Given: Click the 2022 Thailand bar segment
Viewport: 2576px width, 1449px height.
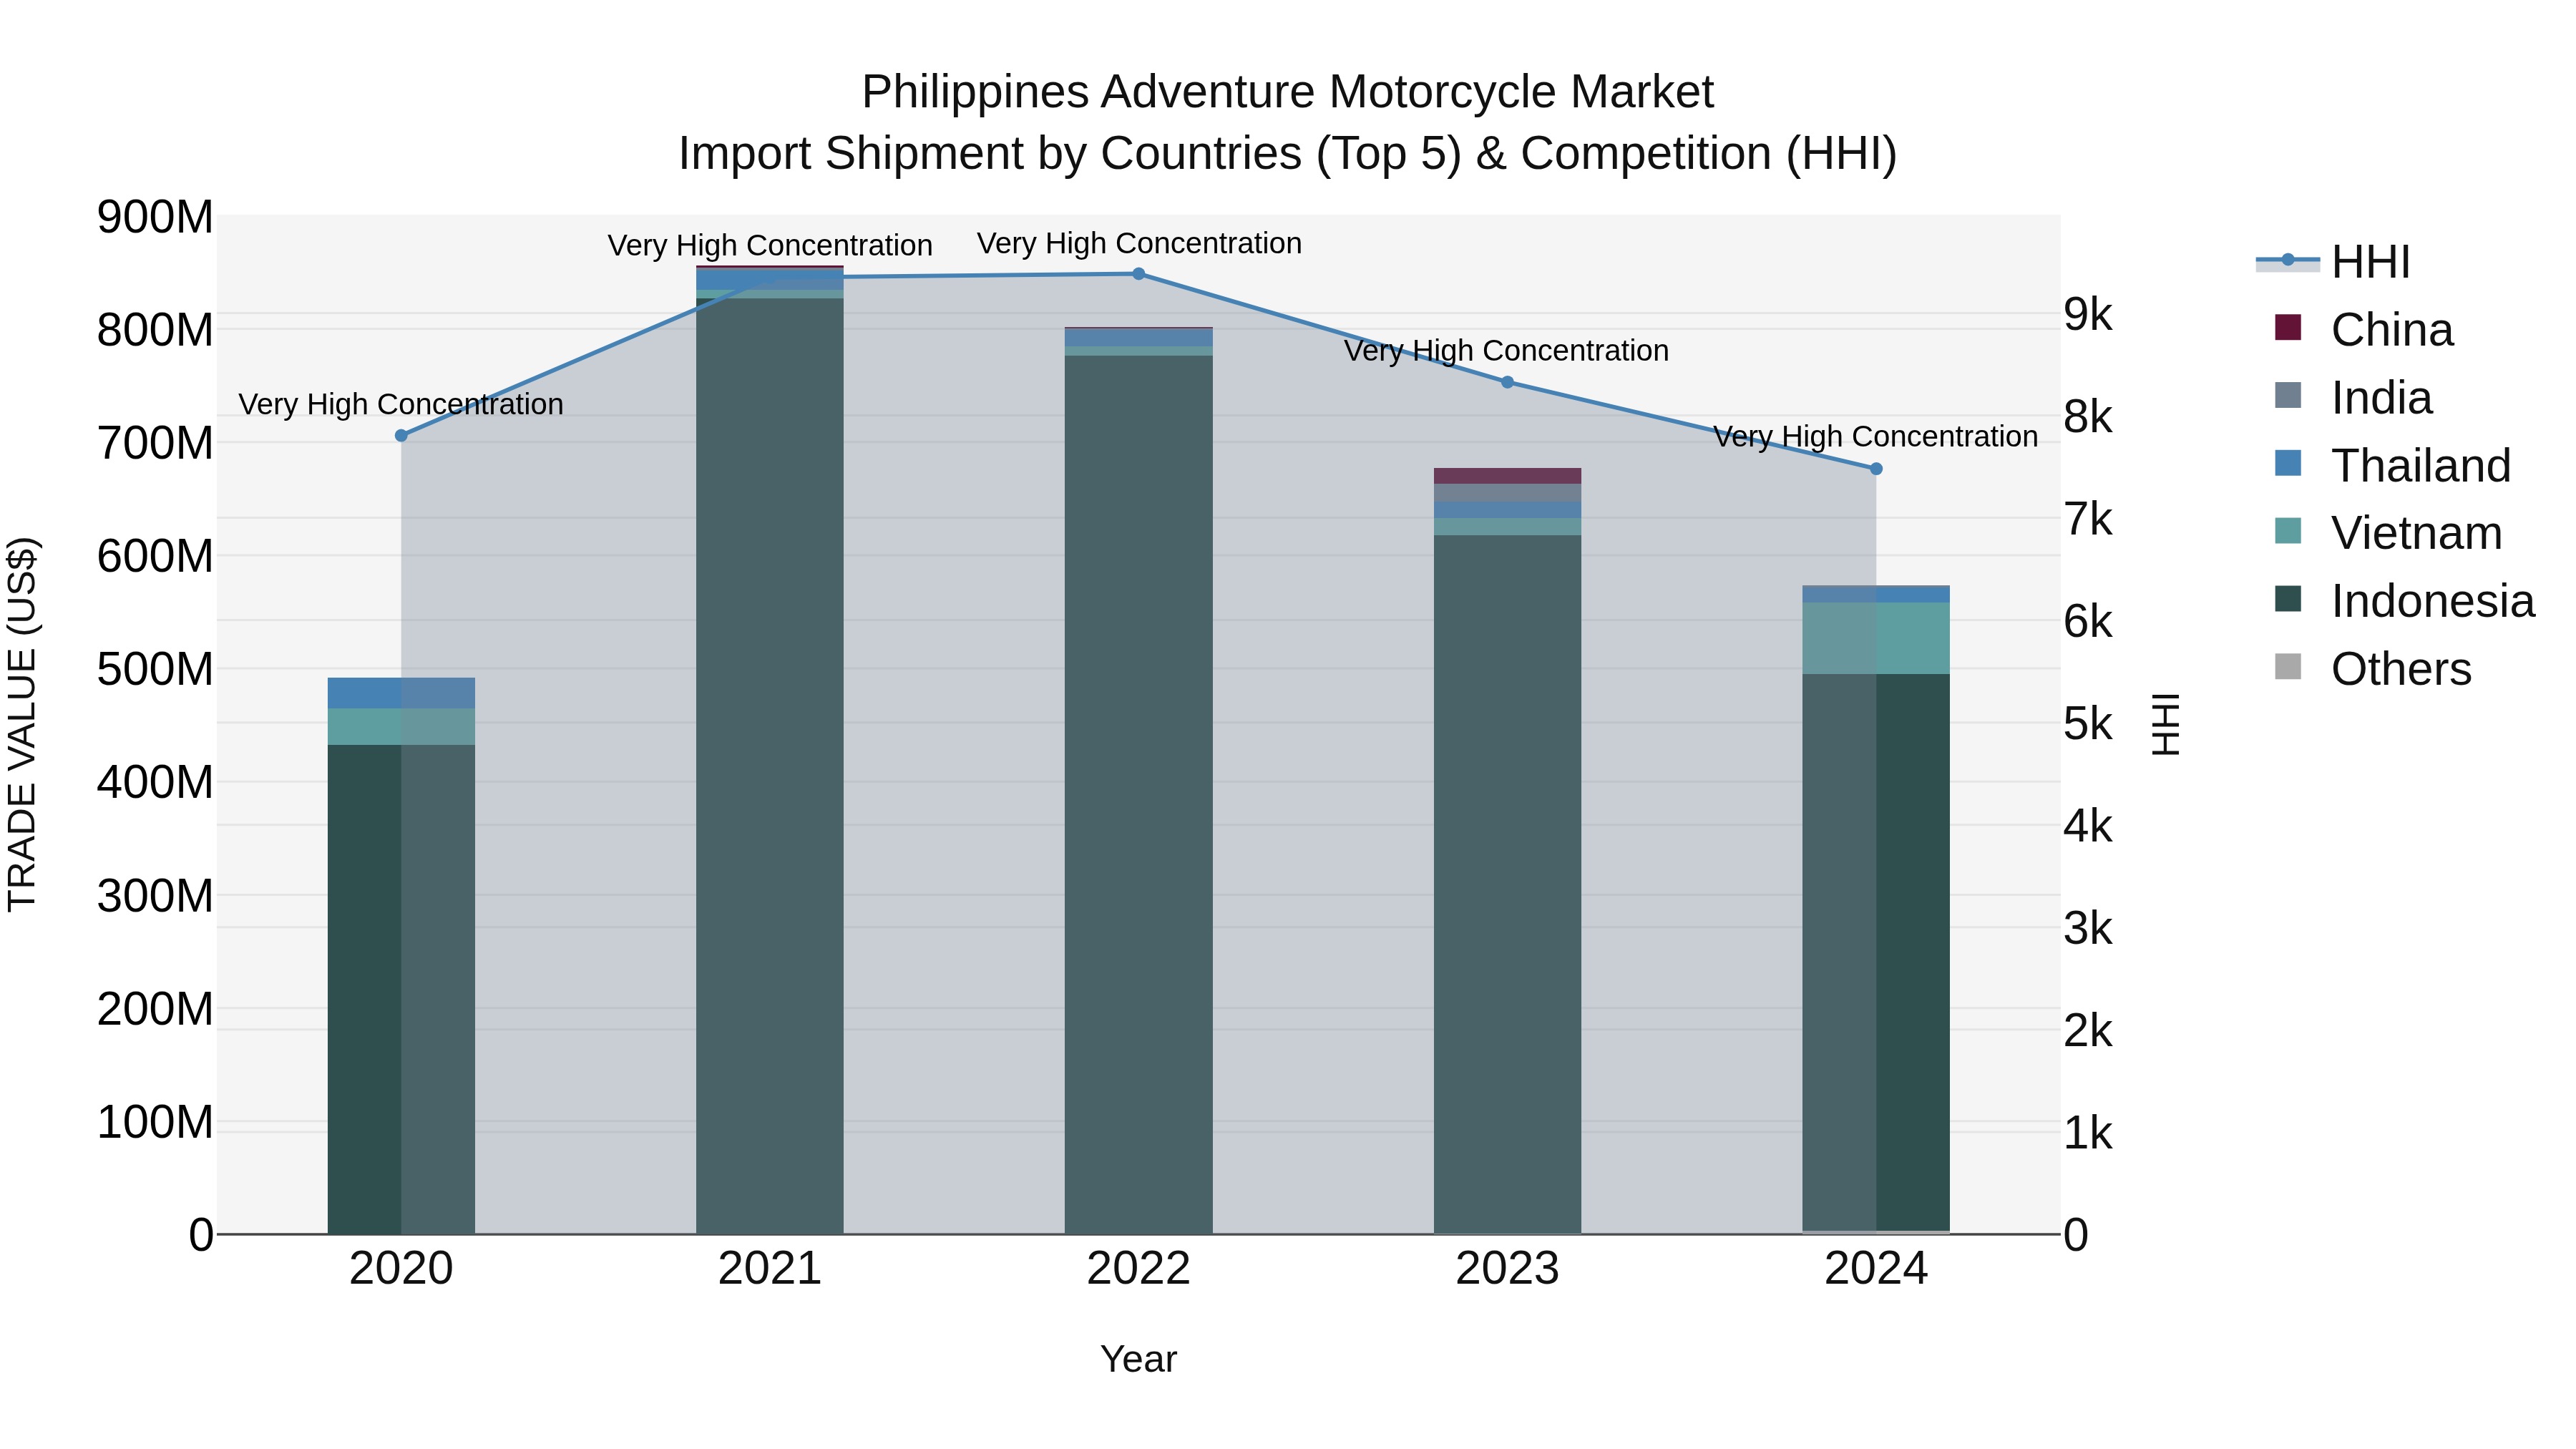Looking at the screenshot, I should click(x=1138, y=338).
